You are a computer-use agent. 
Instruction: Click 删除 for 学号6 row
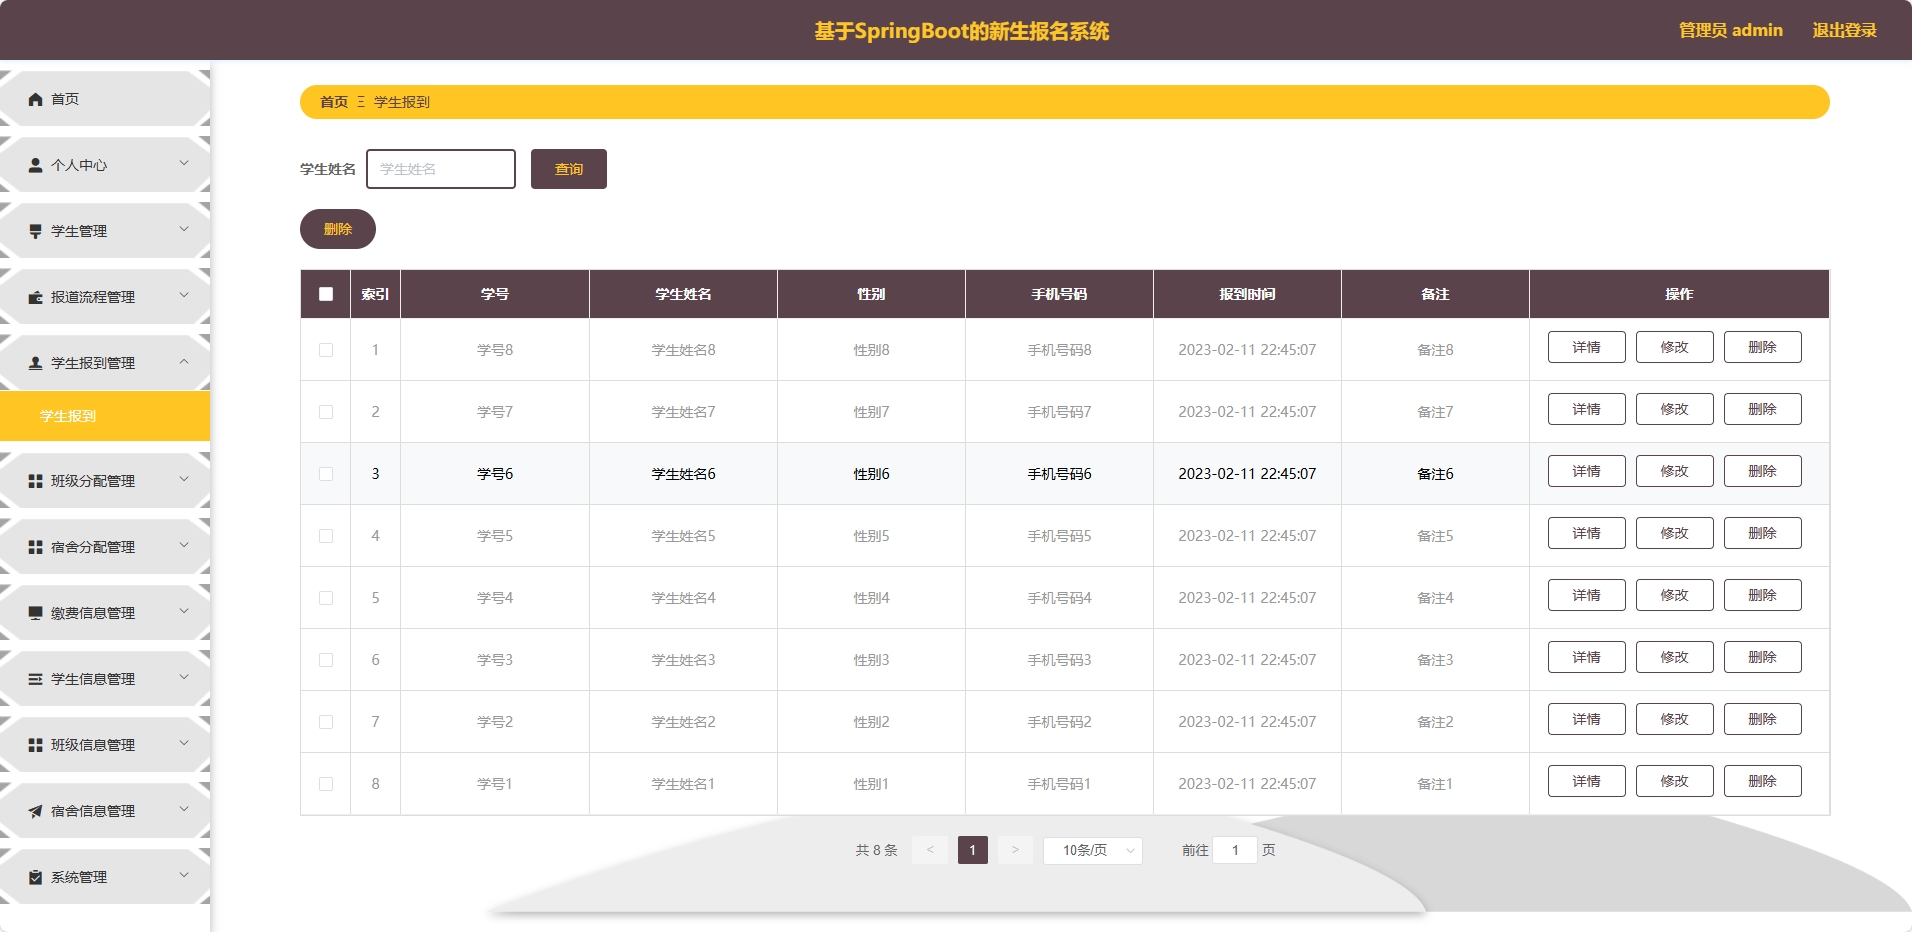(x=1763, y=471)
